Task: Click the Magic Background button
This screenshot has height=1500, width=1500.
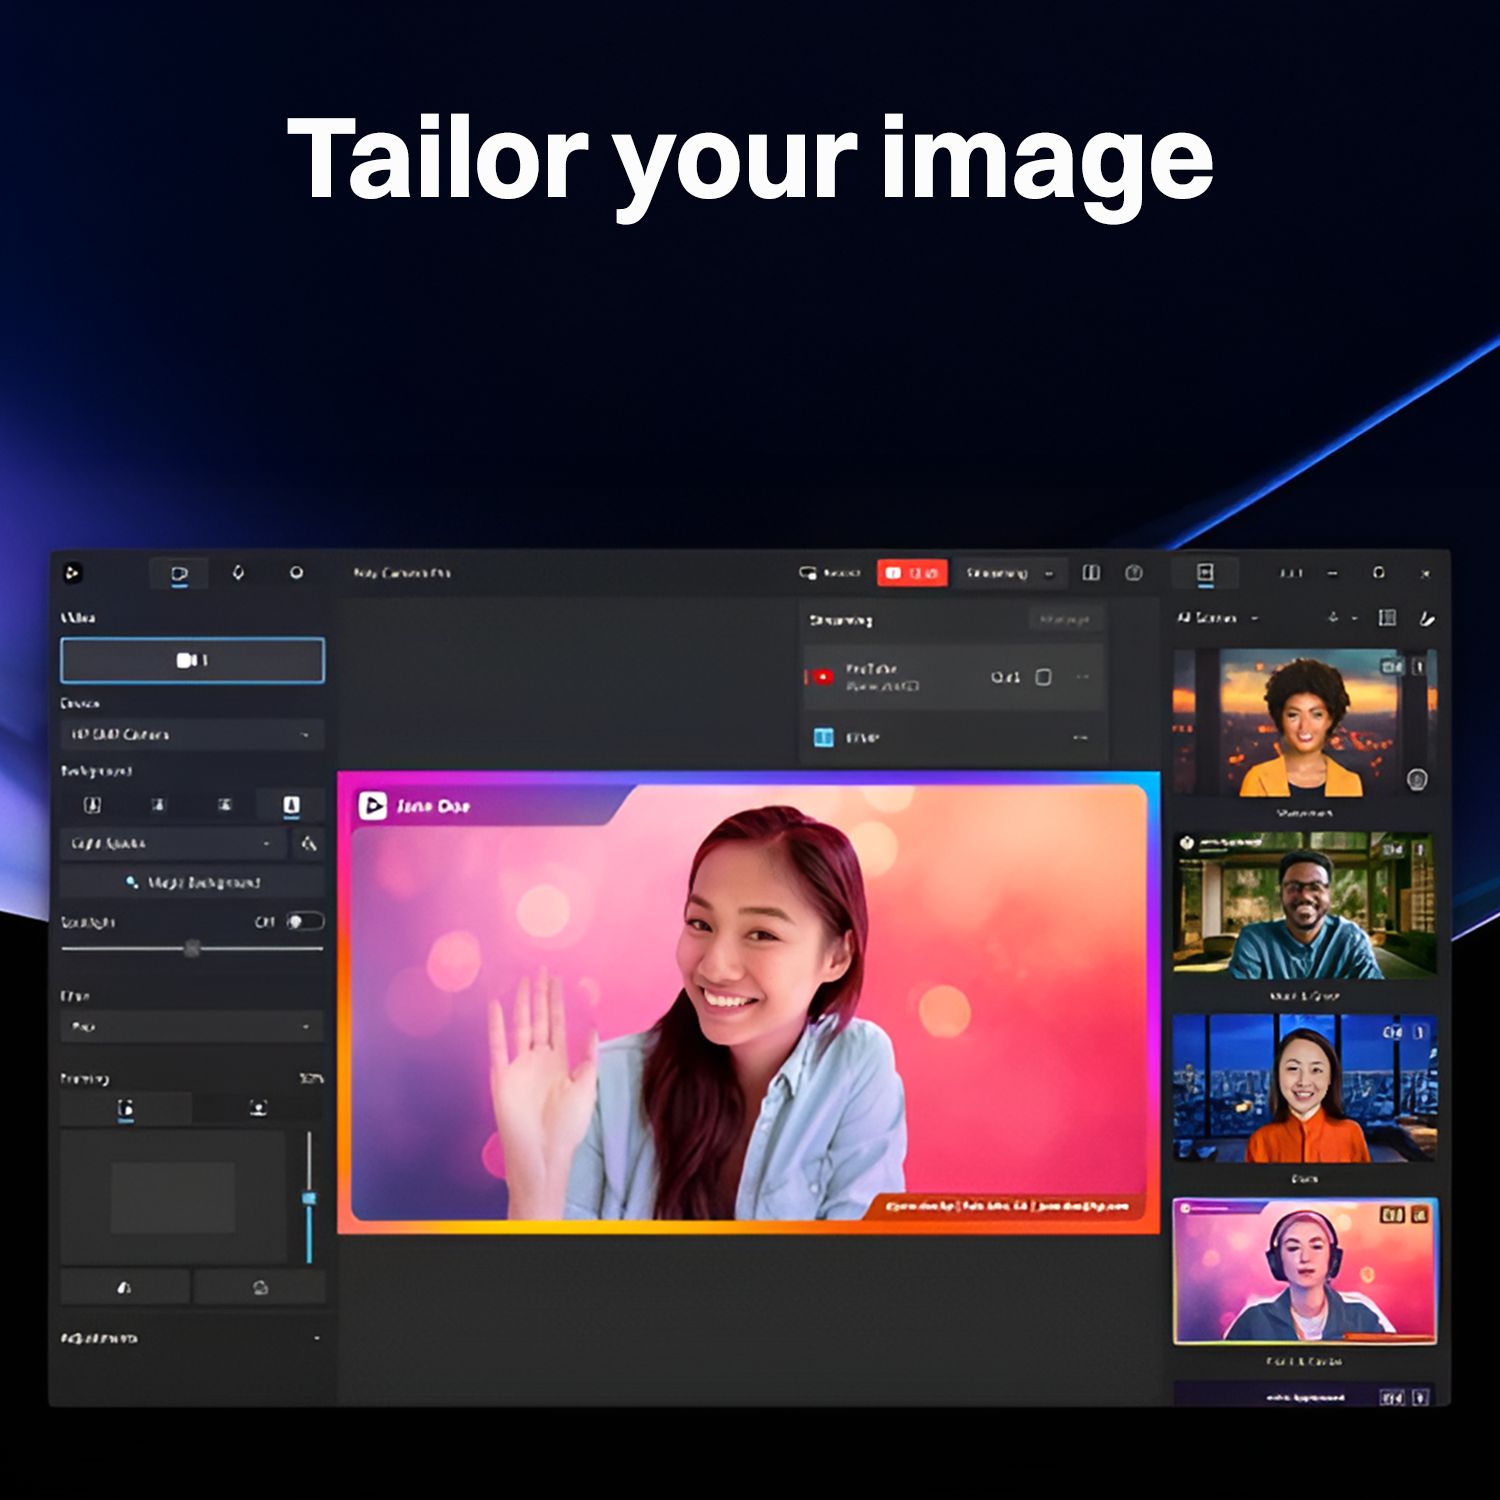Action: (192, 883)
